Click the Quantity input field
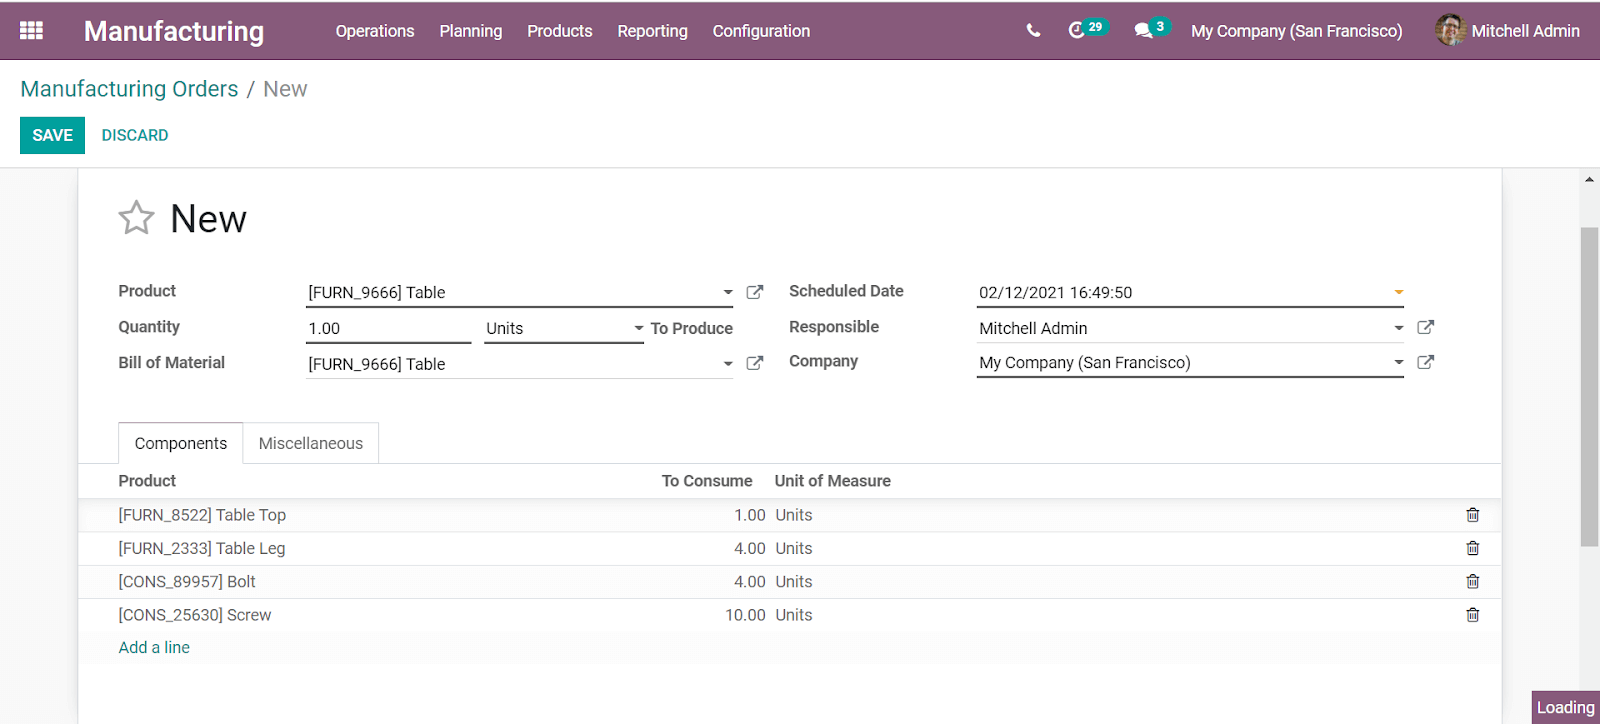1600x724 pixels. (389, 328)
